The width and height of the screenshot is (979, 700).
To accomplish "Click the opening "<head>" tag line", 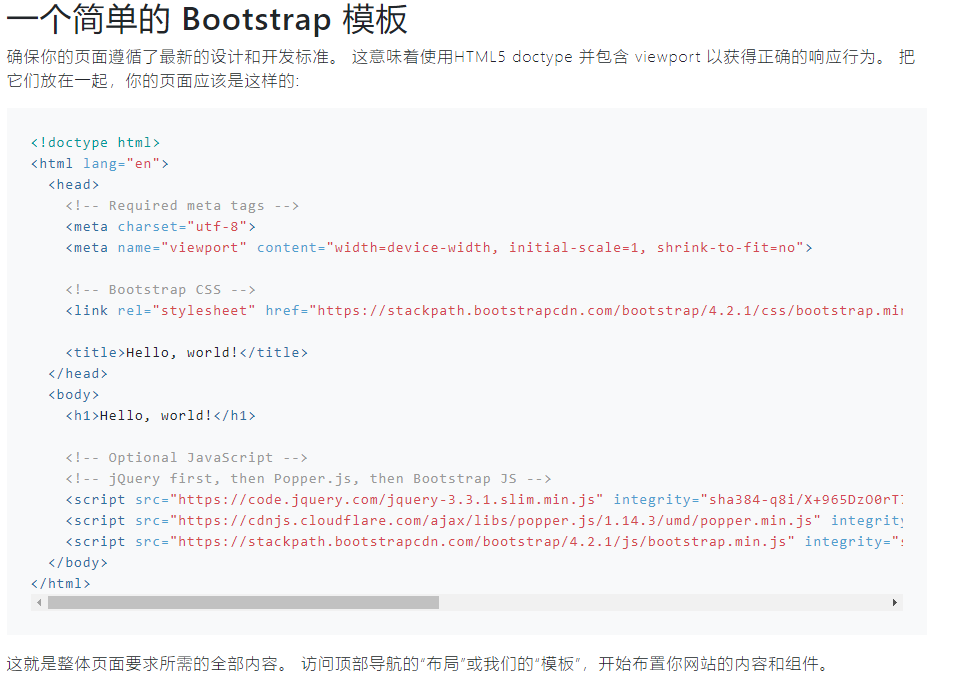I will coord(74,185).
